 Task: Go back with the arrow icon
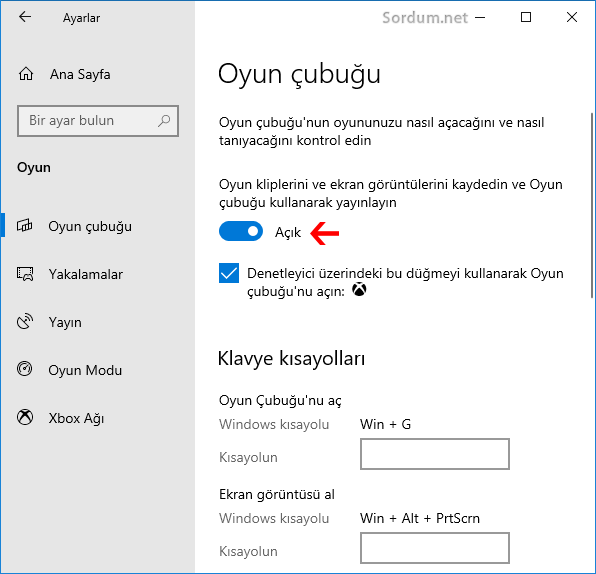pyautogui.click(x=25, y=17)
